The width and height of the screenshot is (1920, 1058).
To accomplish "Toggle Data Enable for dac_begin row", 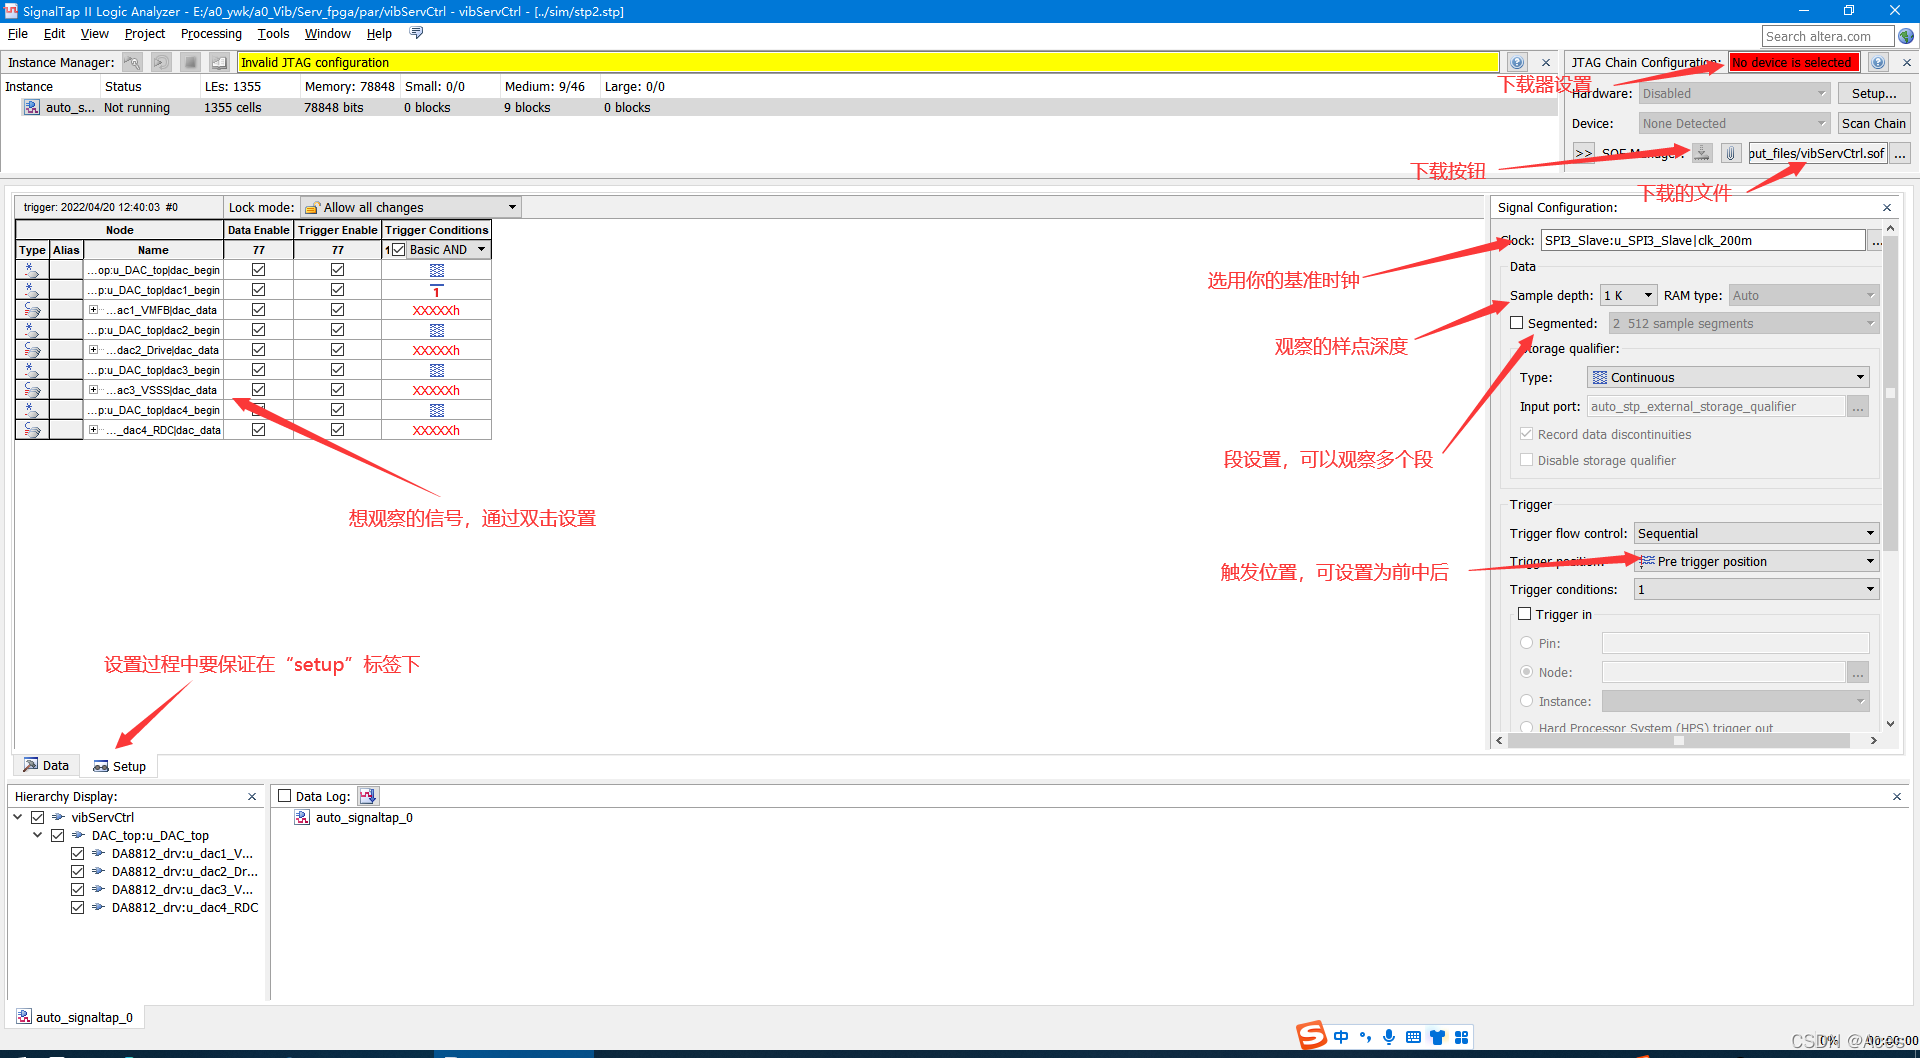I will (x=258, y=270).
